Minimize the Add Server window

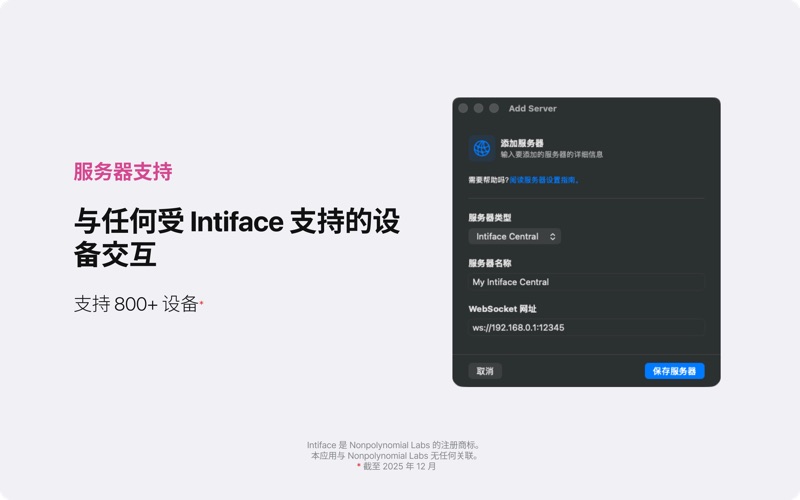click(478, 108)
